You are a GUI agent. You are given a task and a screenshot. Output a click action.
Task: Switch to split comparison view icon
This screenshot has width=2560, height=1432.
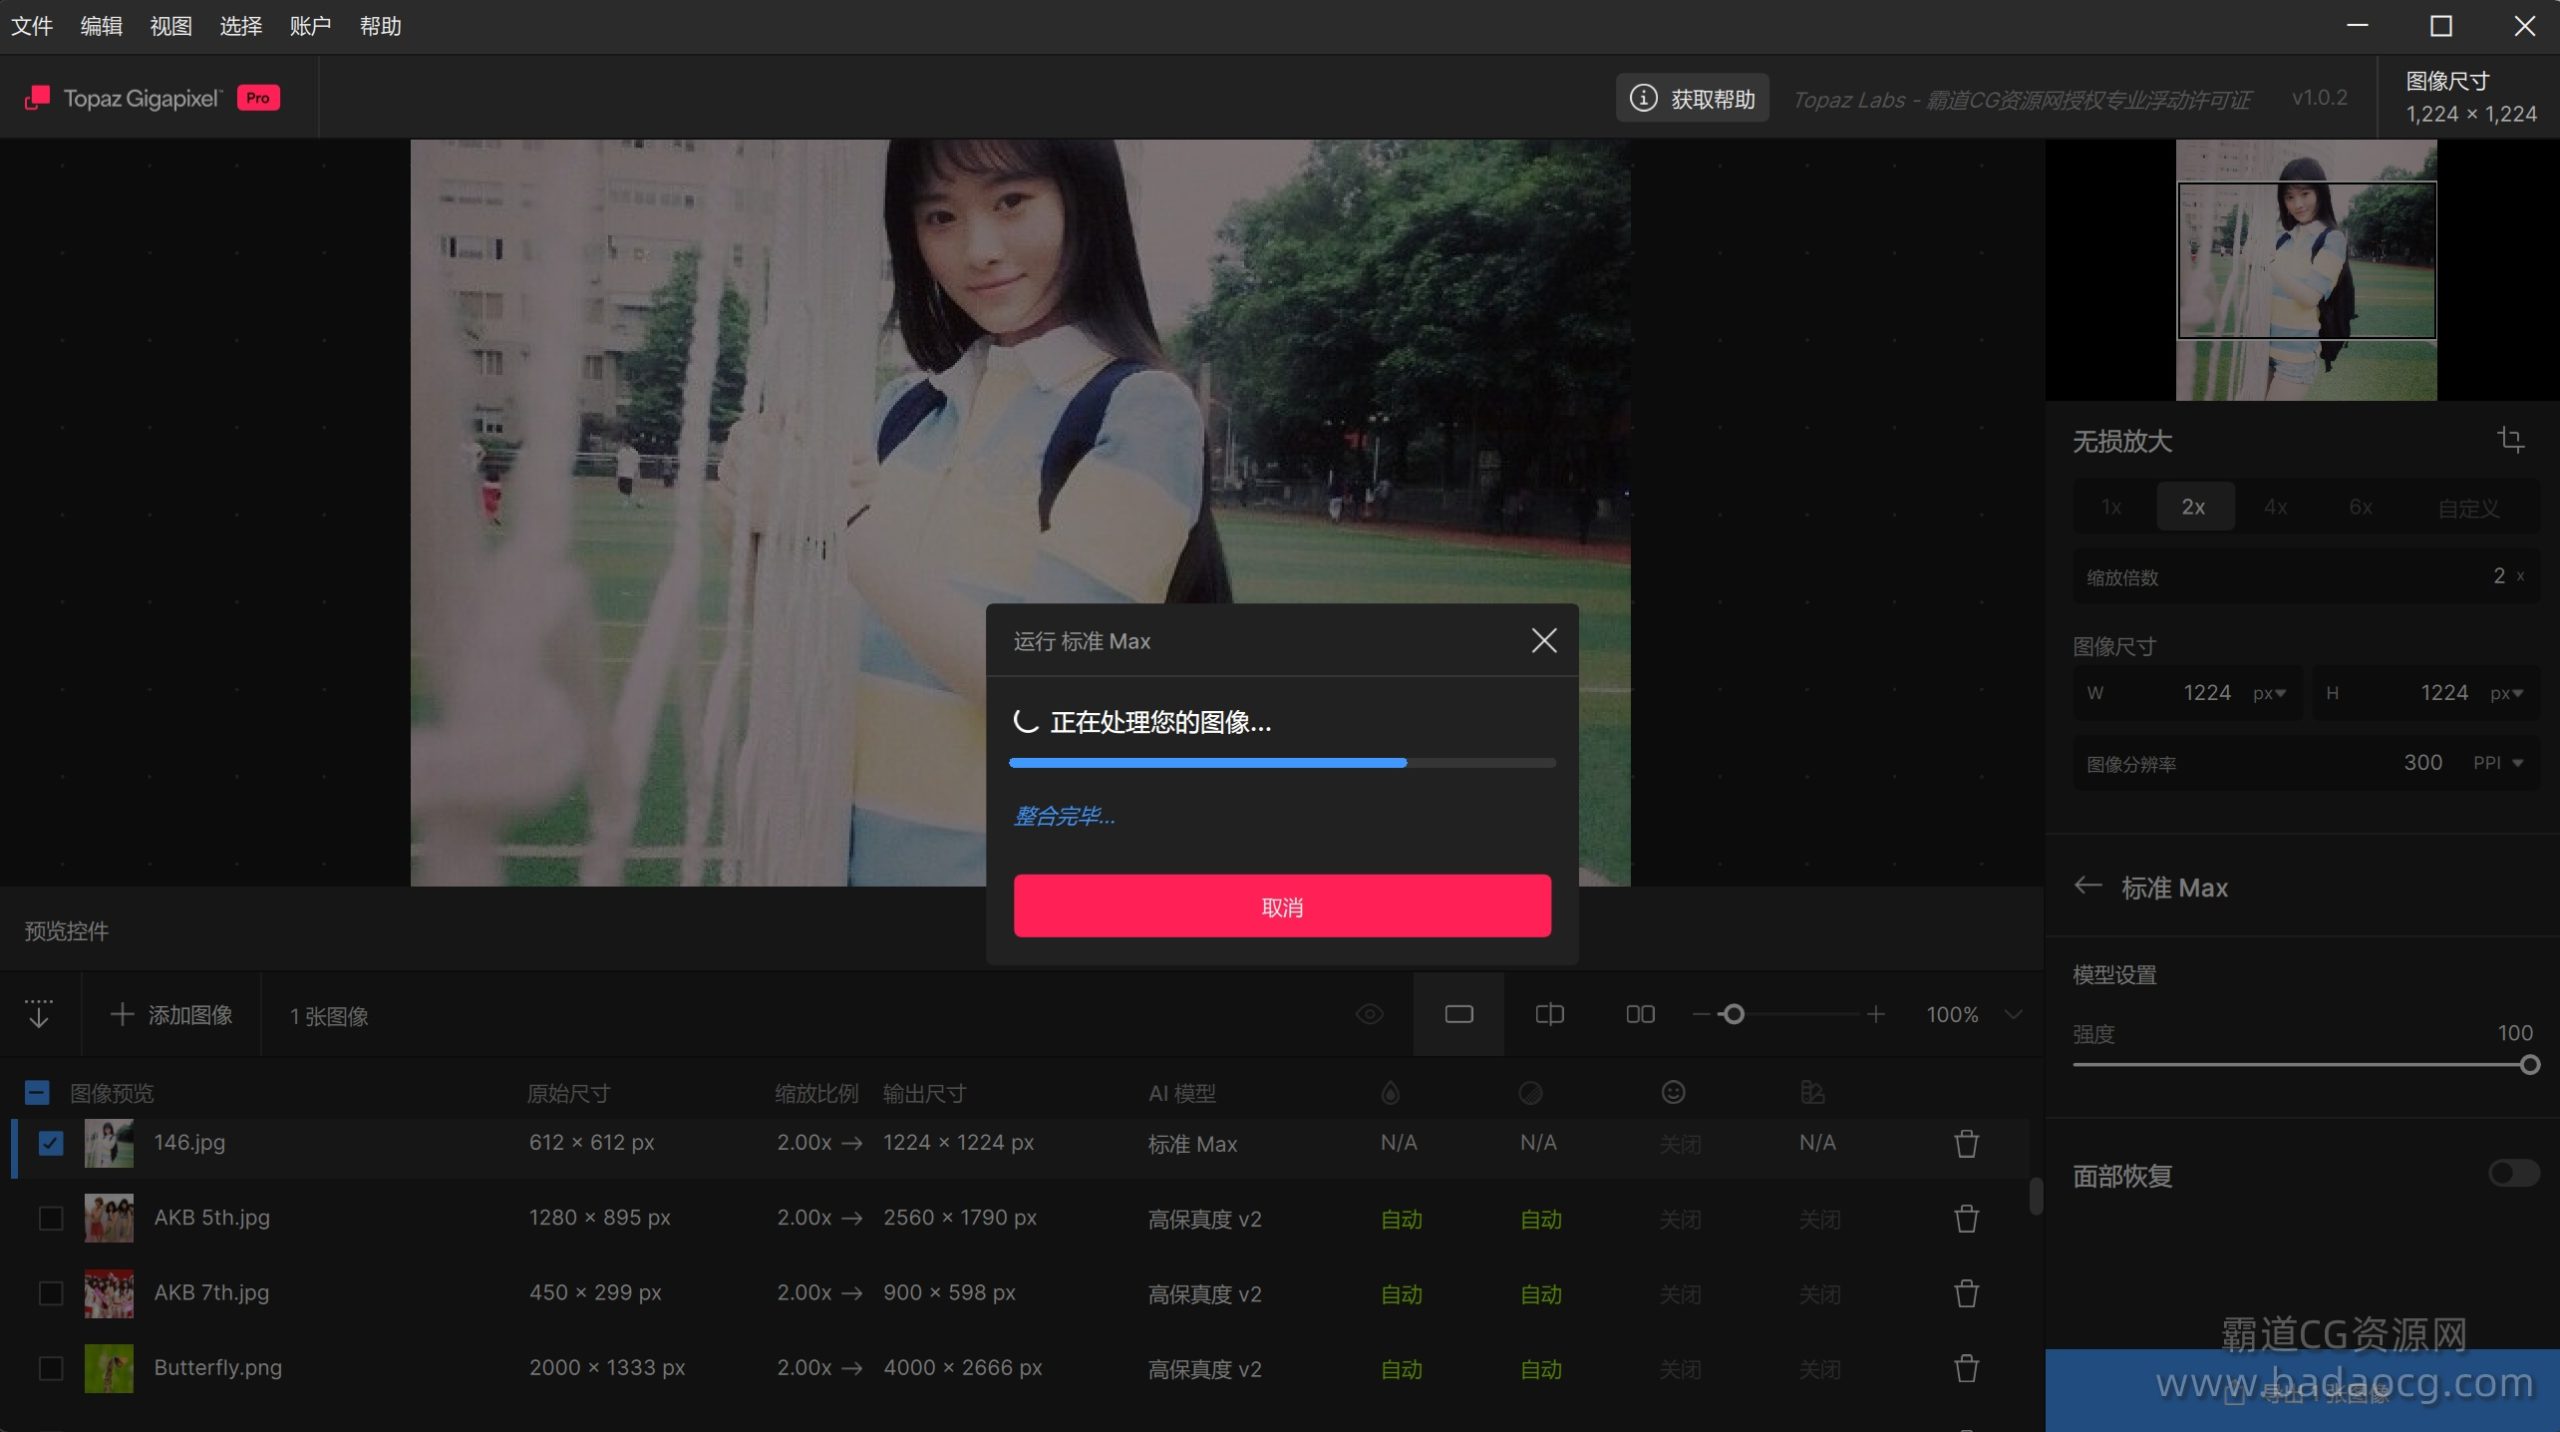pyautogui.click(x=1549, y=1015)
